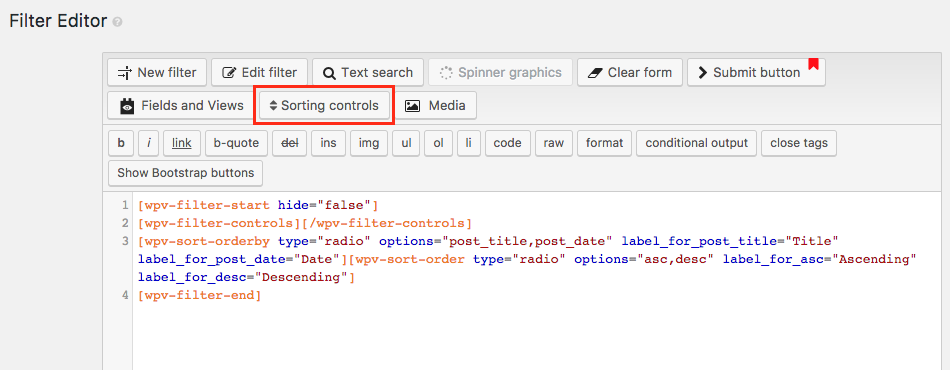Insert an ins tag
The image size is (950, 370).
(328, 144)
